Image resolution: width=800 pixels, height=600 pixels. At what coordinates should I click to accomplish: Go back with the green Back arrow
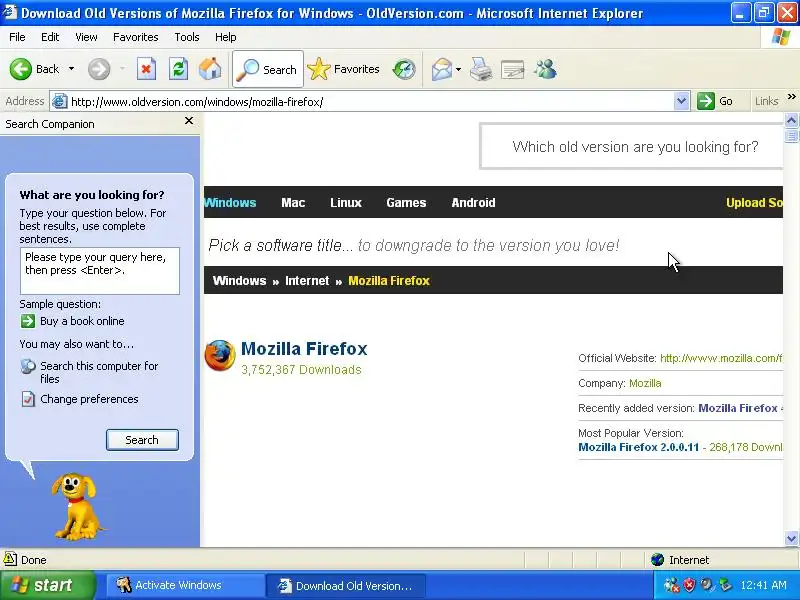[x=34, y=69]
